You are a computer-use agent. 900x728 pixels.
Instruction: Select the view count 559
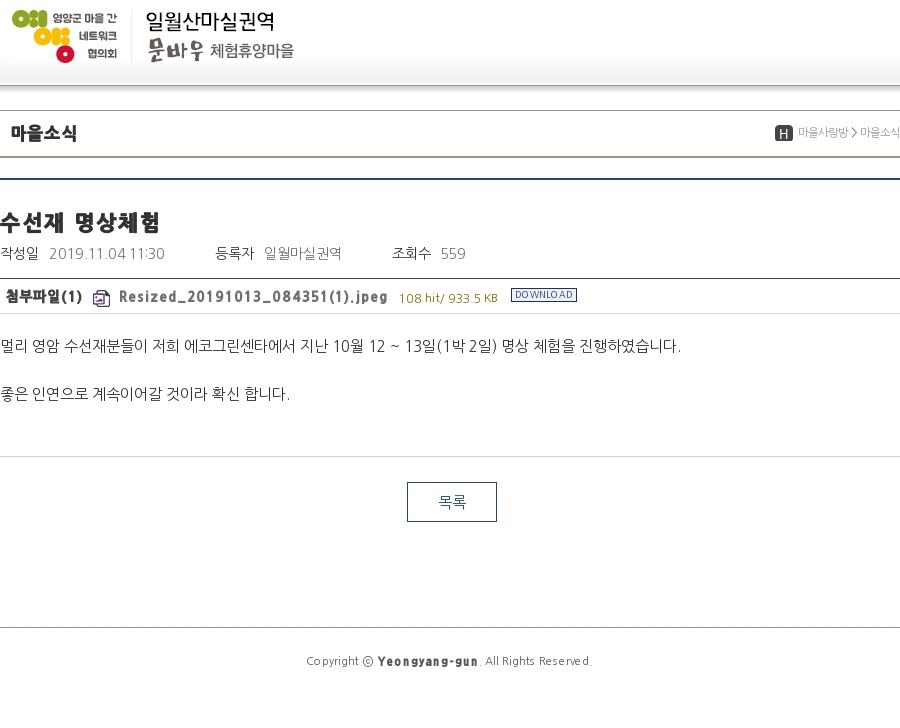click(x=453, y=254)
